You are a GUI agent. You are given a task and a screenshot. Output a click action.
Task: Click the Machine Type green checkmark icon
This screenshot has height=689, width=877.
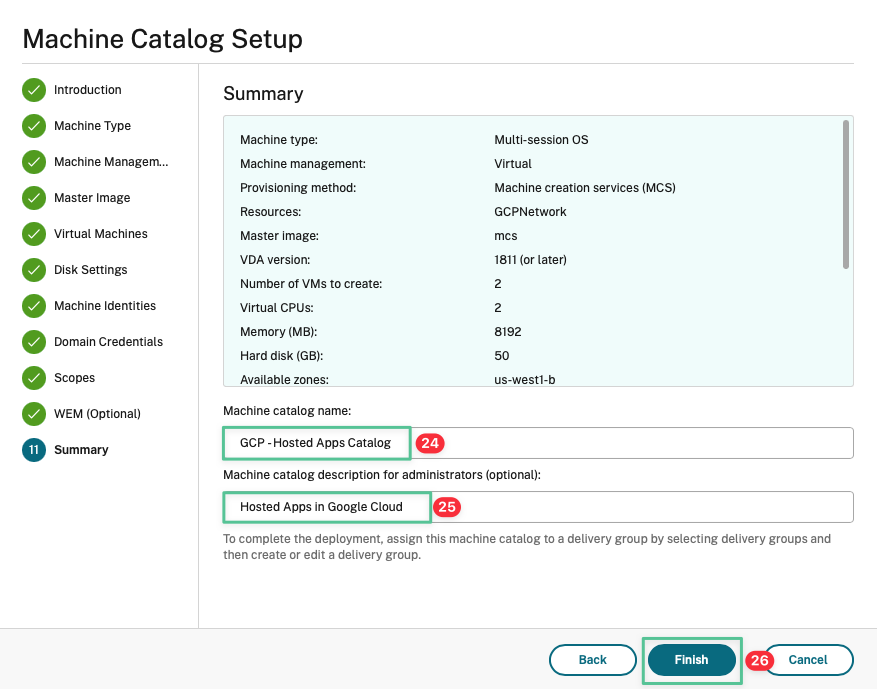(x=34, y=126)
